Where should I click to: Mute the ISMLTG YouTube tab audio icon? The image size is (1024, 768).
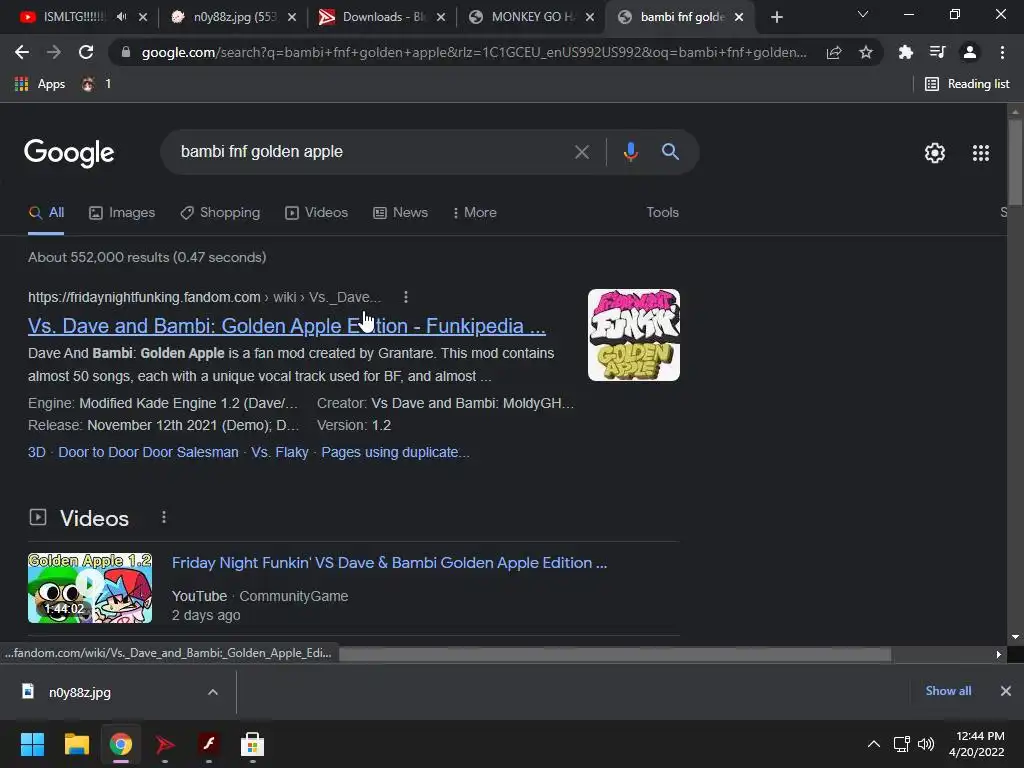tap(121, 17)
